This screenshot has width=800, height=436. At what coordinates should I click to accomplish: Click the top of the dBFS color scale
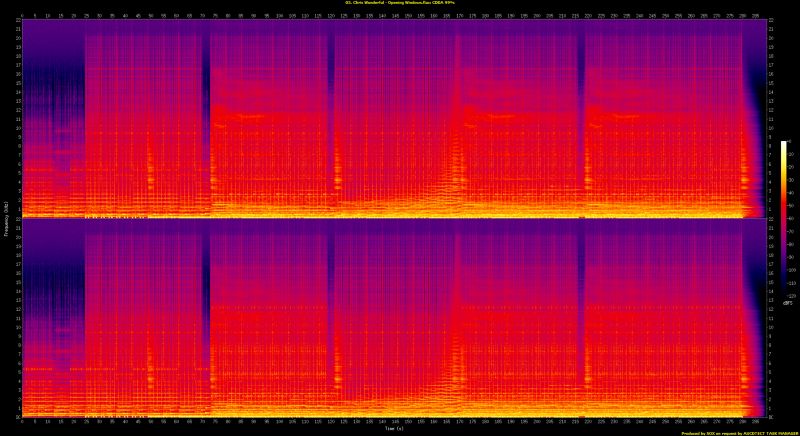(x=784, y=144)
